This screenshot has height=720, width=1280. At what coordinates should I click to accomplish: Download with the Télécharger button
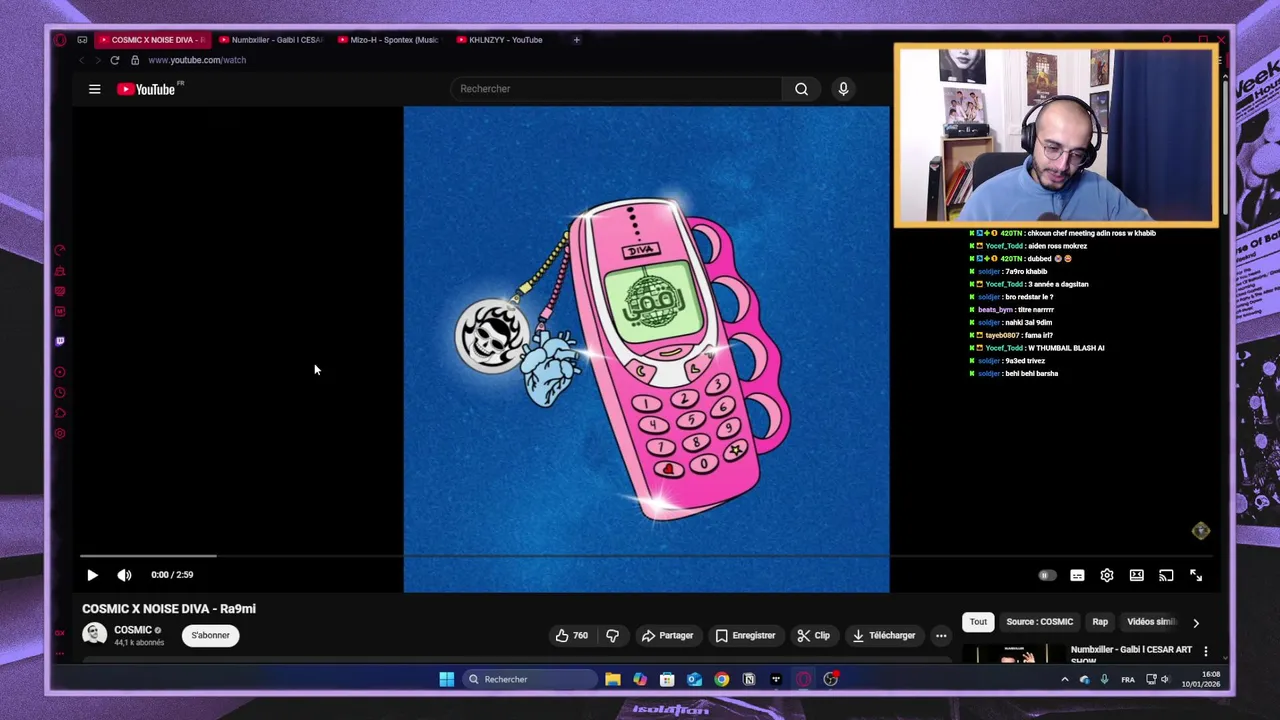pyautogui.click(x=884, y=635)
